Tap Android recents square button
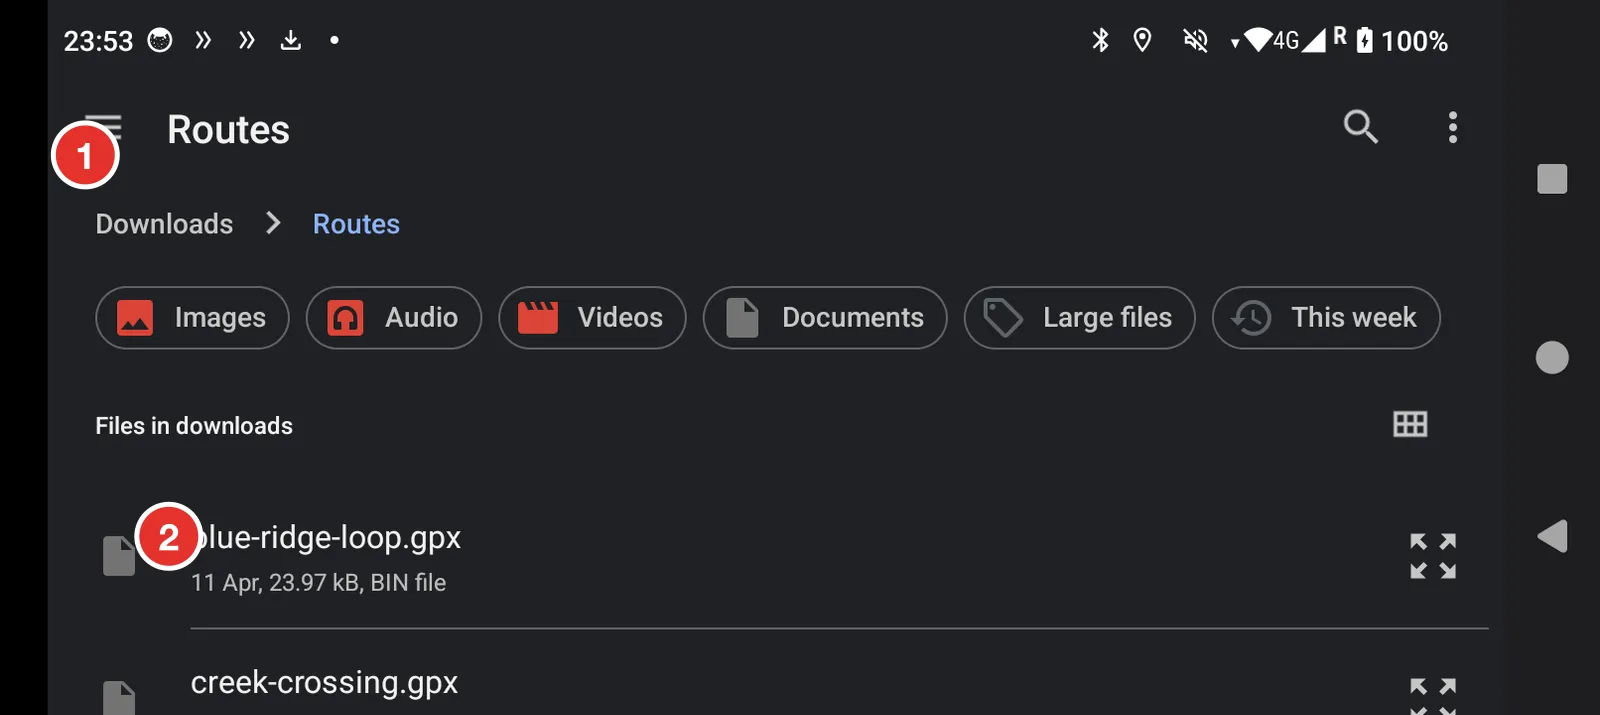 pos(1552,179)
